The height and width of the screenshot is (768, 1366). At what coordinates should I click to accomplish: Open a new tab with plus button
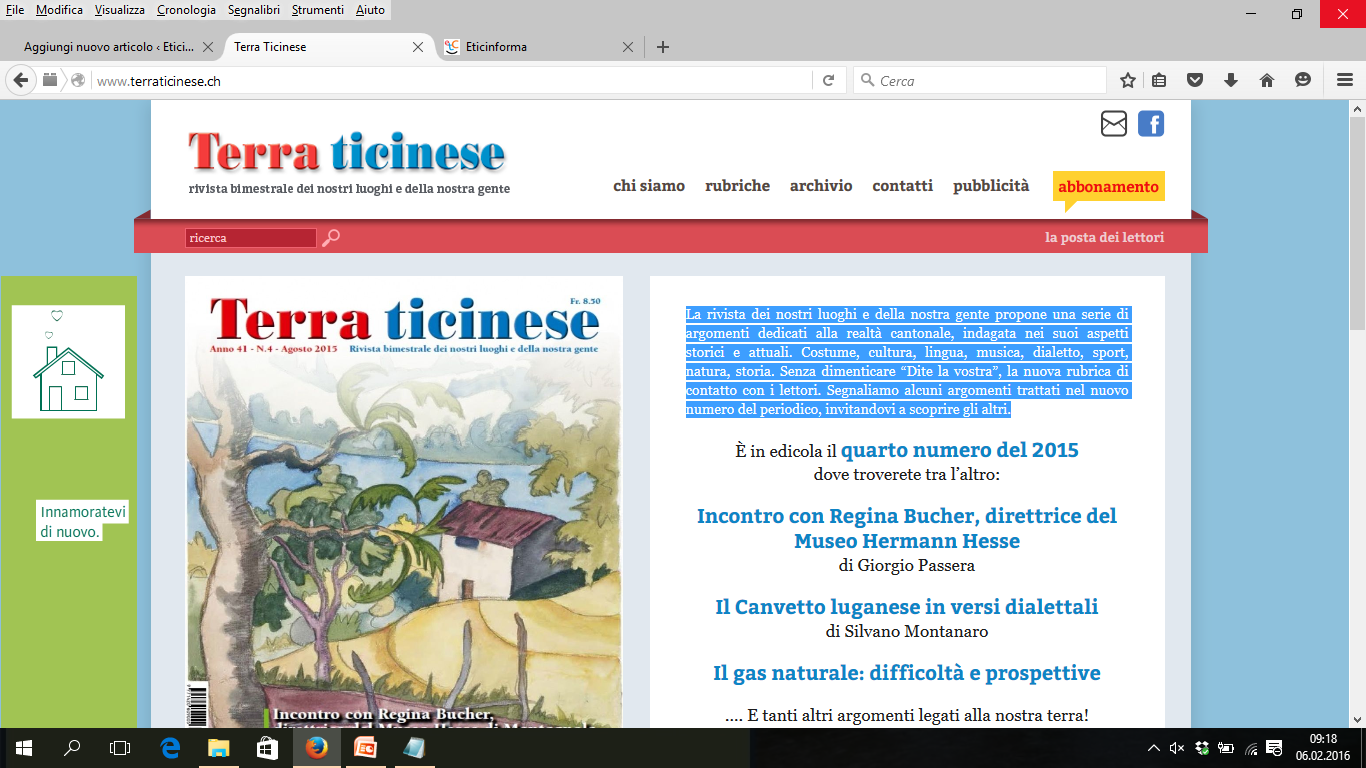(x=662, y=47)
